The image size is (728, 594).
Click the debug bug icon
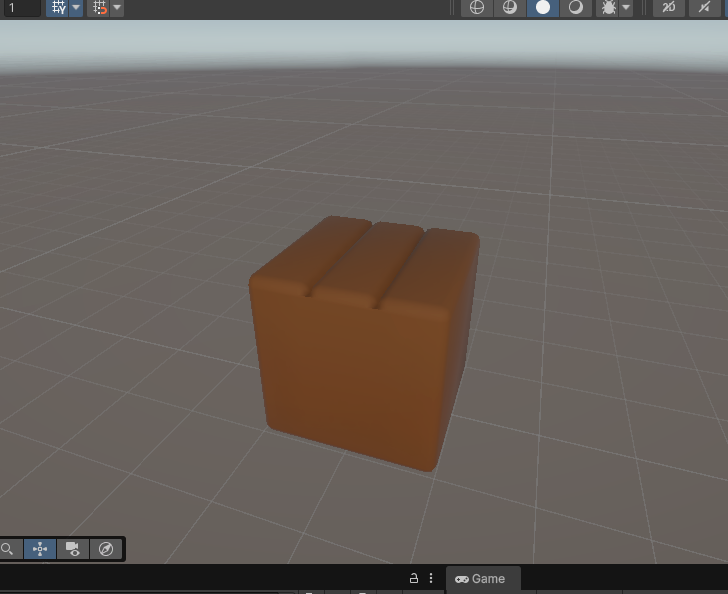(608, 8)
